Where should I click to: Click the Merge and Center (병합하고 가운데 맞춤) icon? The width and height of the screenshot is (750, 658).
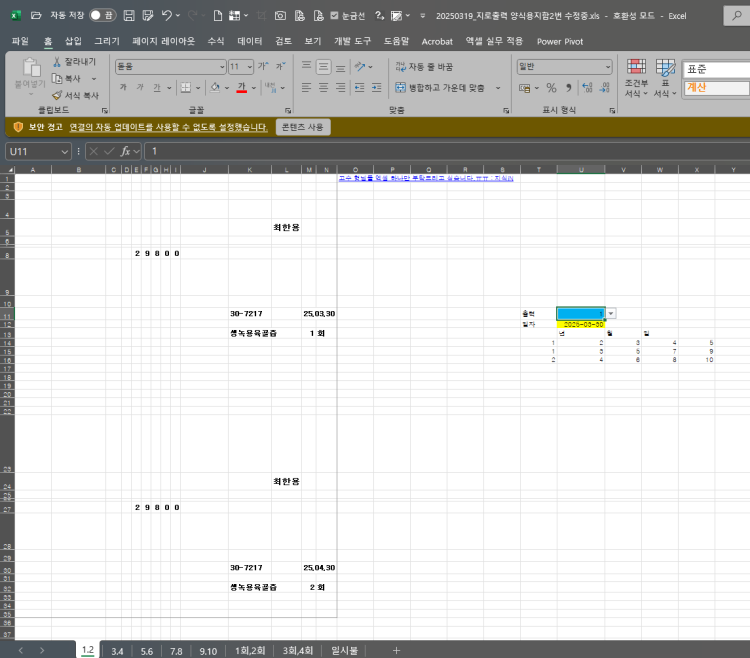pyautogui.click(x=400, y=88)
